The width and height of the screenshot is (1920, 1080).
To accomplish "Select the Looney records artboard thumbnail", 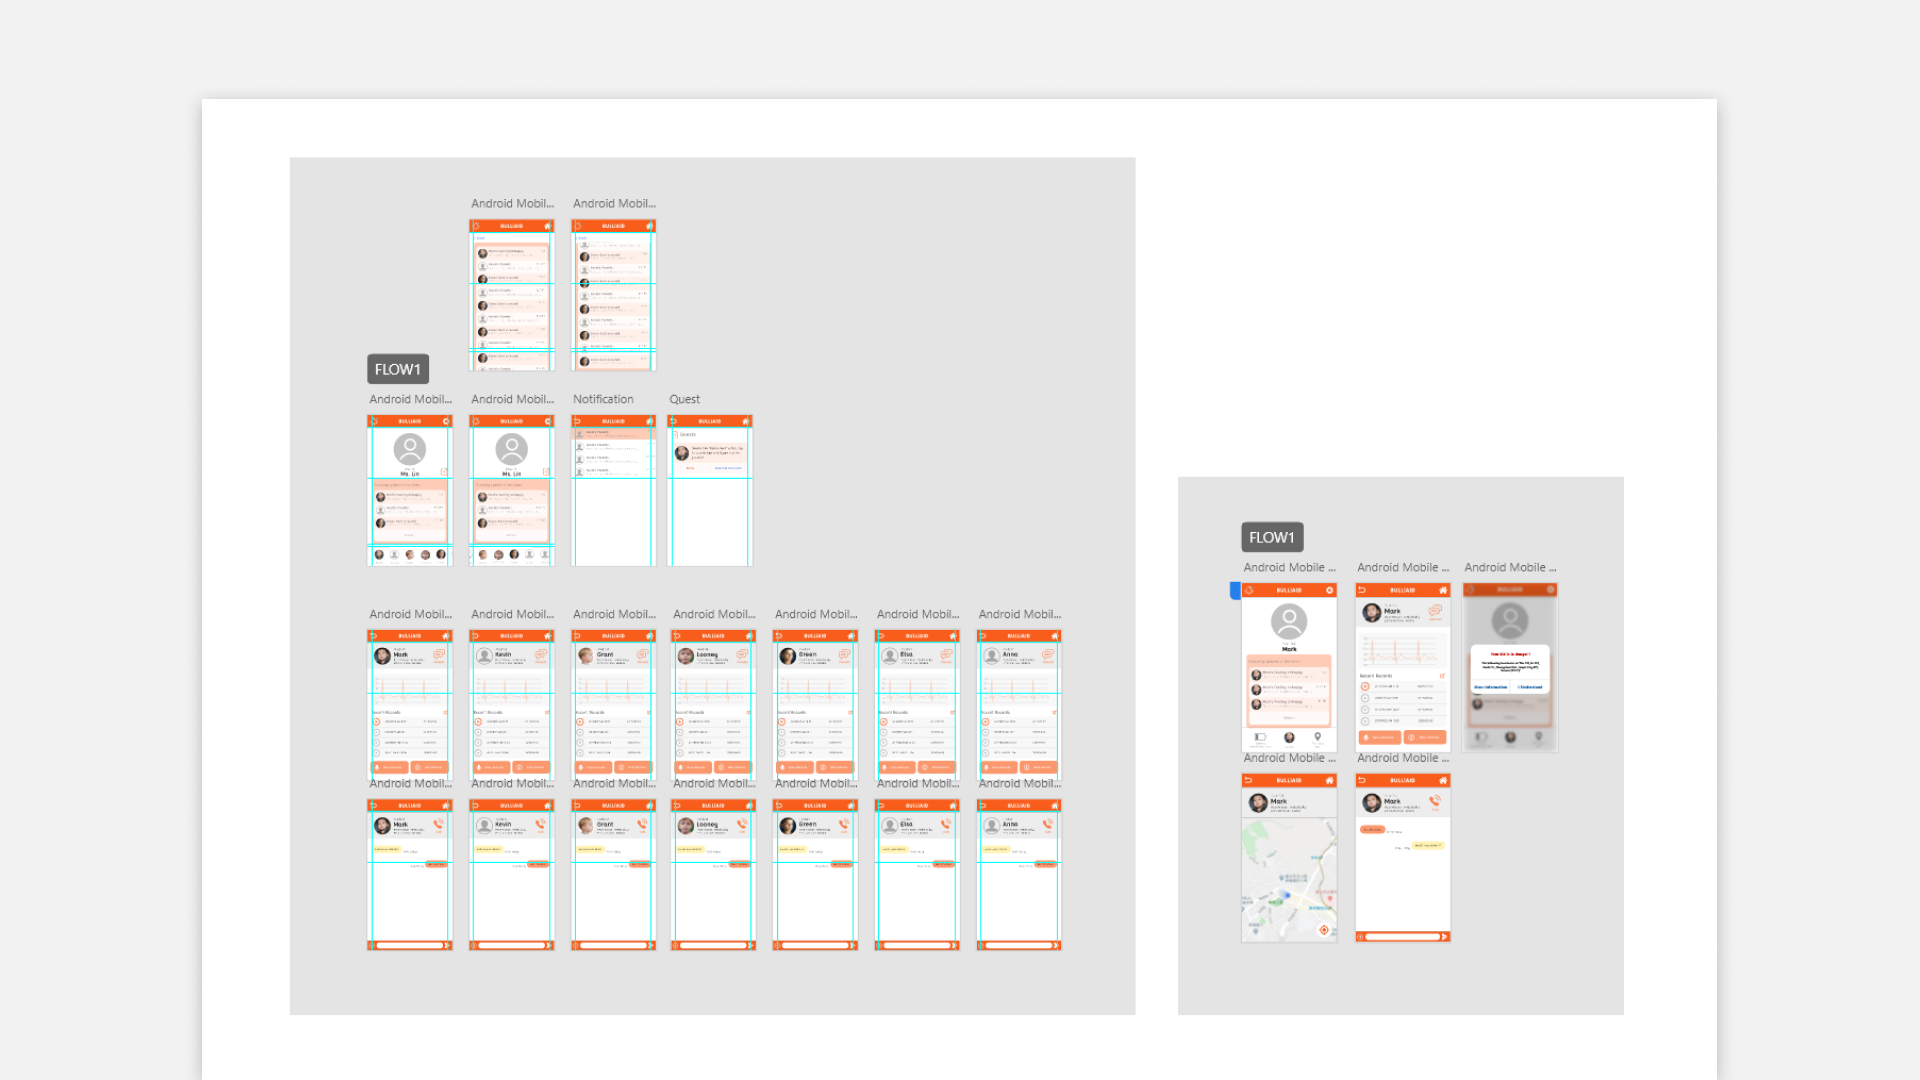I will pos(713,705).
